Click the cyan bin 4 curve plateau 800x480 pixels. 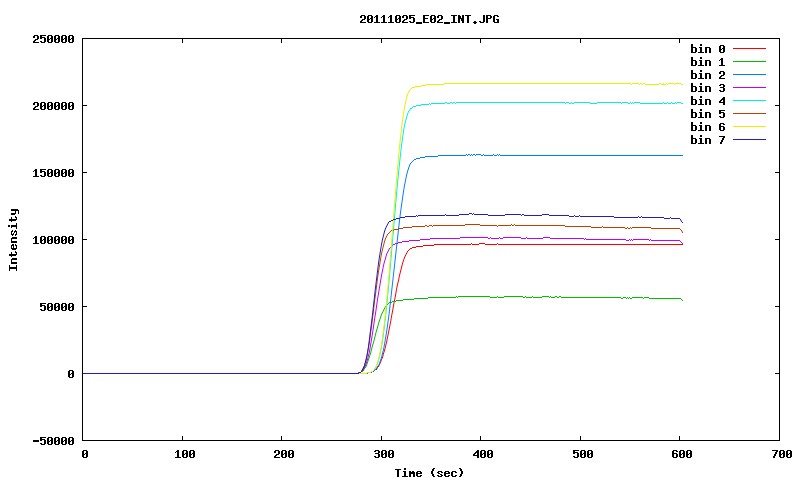pyautogui.click(x=548, y=103)
